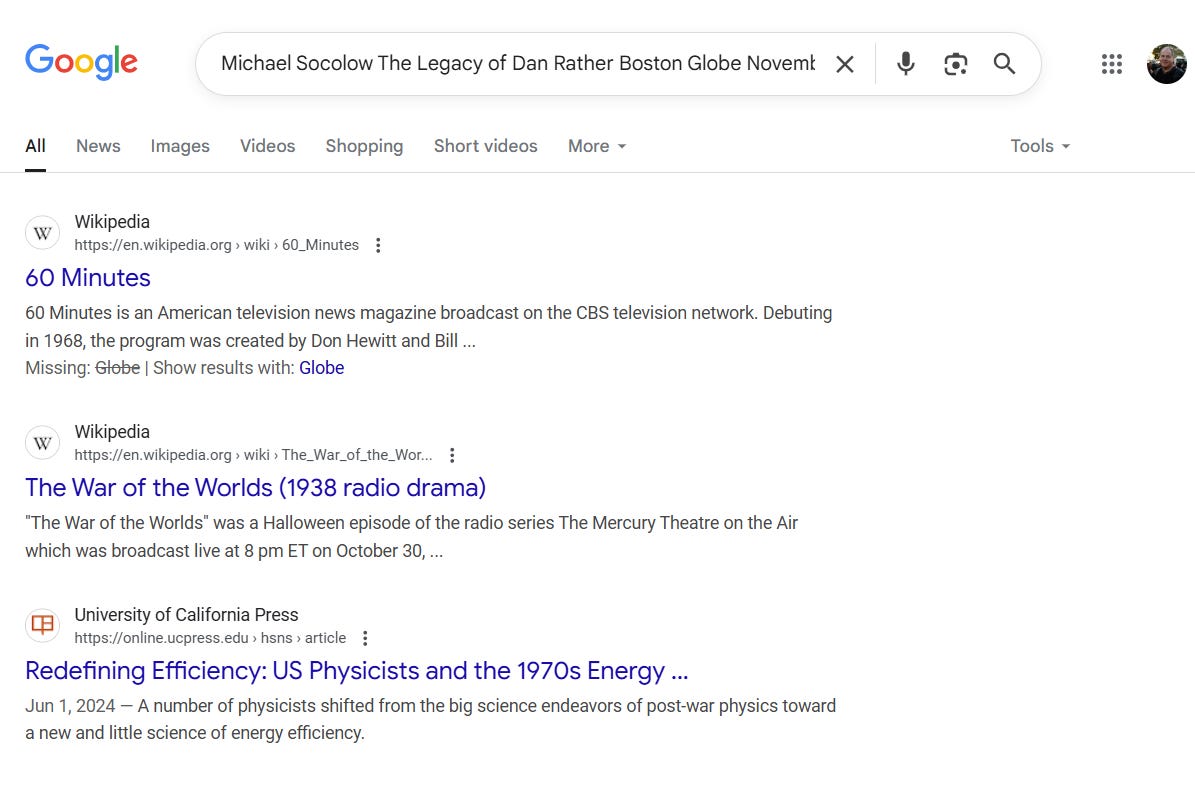The width and height of the screenshot is (1195, 785).
Task: Open the Google apps grid
Action: [x=1112, y=64]
